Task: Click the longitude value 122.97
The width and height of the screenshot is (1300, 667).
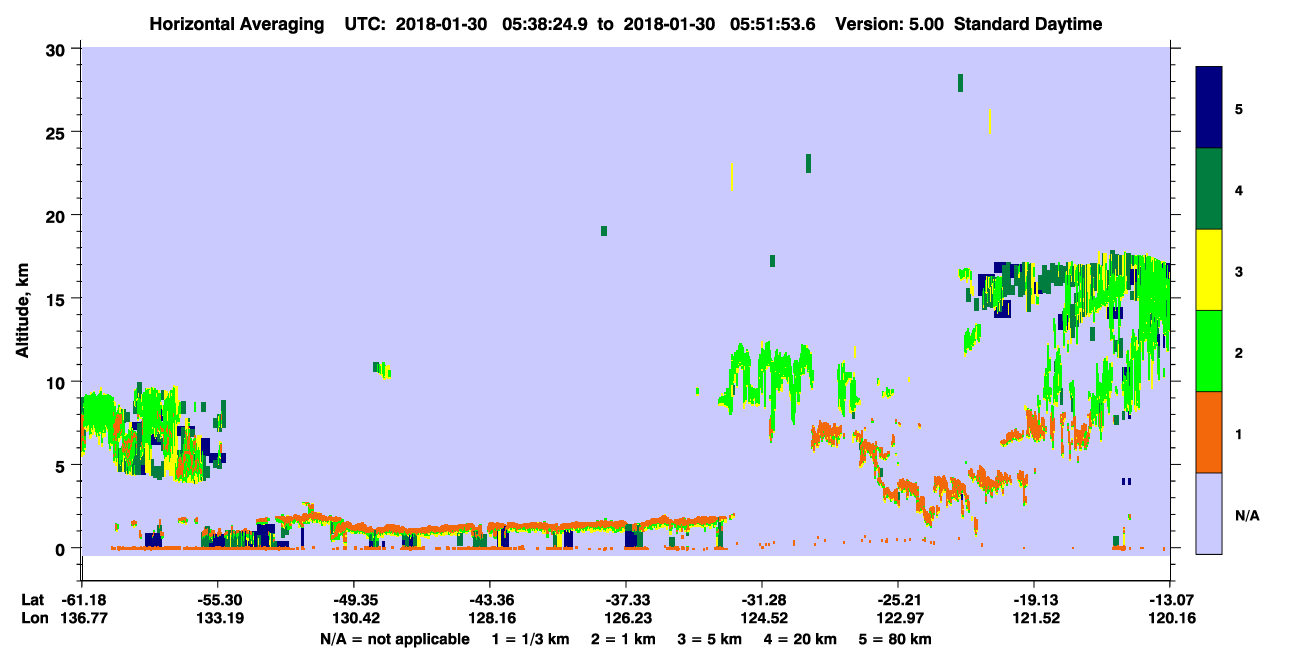Action: pyautogui.click(x=898, y=618)
